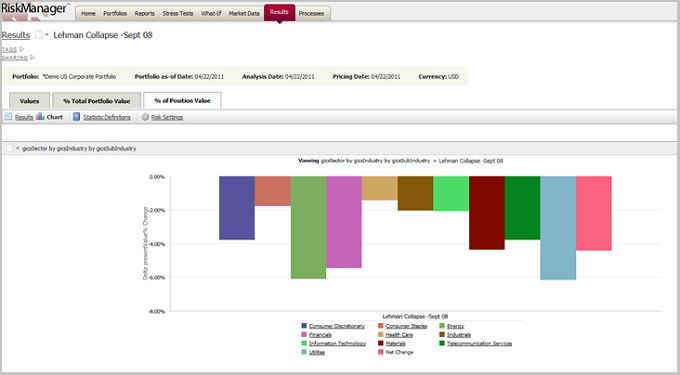
Task: Select the % Total Portfolio Value tab
Action: pos(97,101)
